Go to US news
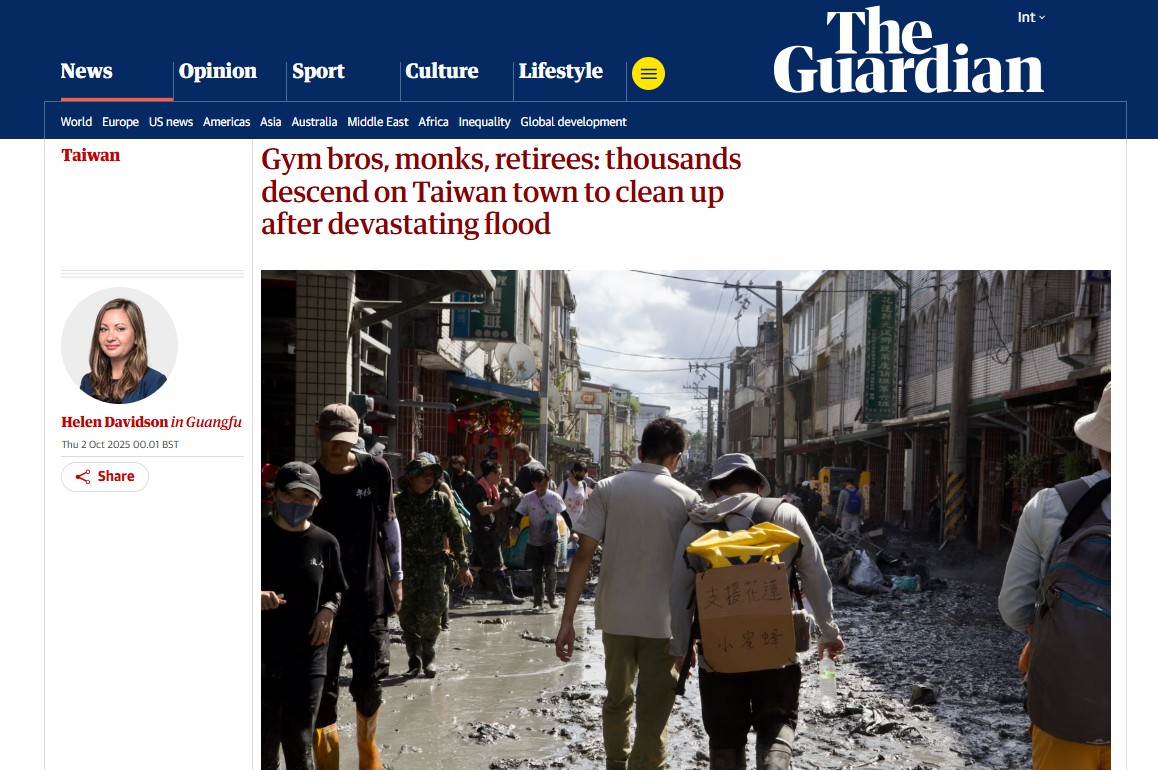The height and width of the screenshot is (770, 1158). click(171, 122)
